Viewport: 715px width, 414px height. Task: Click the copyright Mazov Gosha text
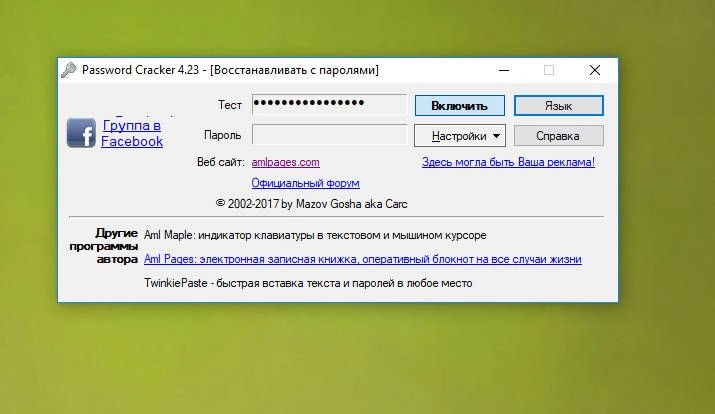point(311,204)
